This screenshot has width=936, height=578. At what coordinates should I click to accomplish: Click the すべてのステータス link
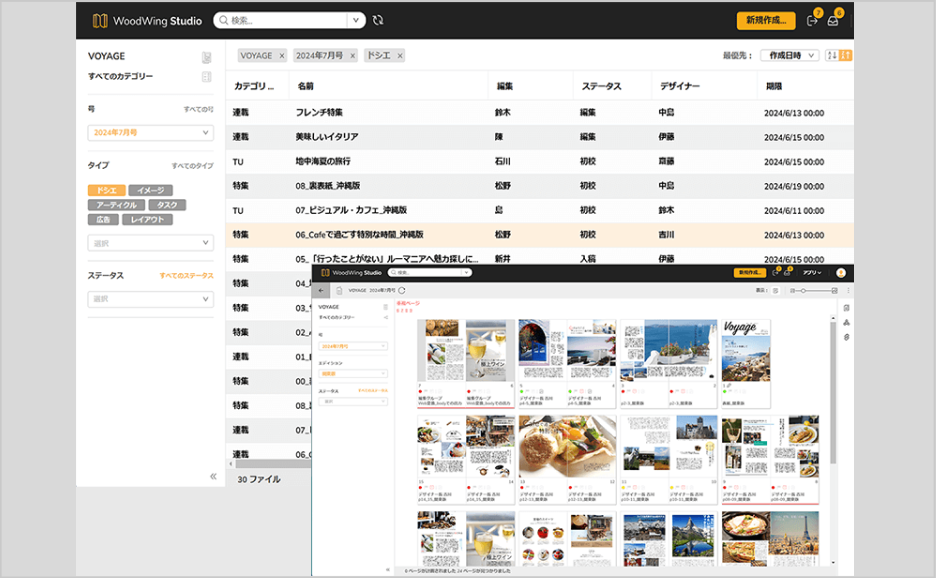pos(186,276)
